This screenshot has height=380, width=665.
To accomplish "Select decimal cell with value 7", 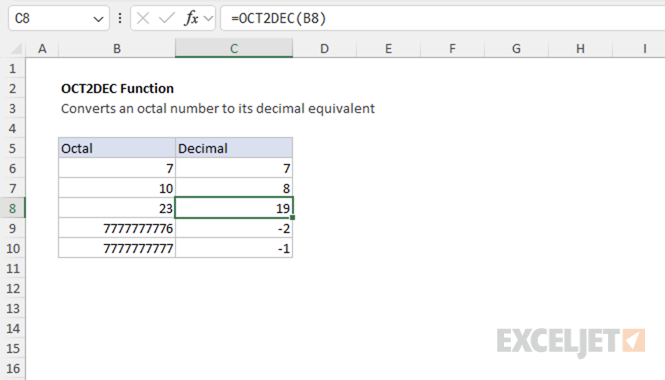I will tap(234, 168).
